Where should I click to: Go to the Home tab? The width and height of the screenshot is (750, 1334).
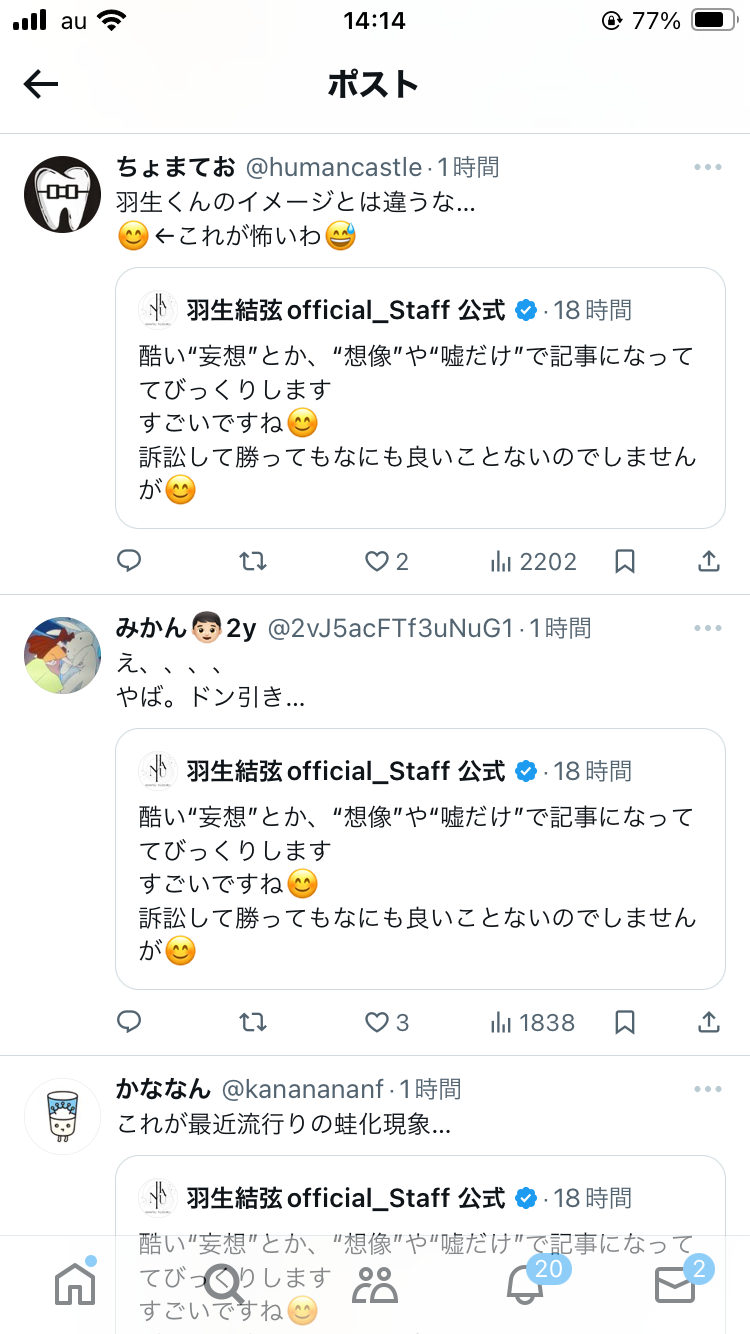[x=75, y=1284]
